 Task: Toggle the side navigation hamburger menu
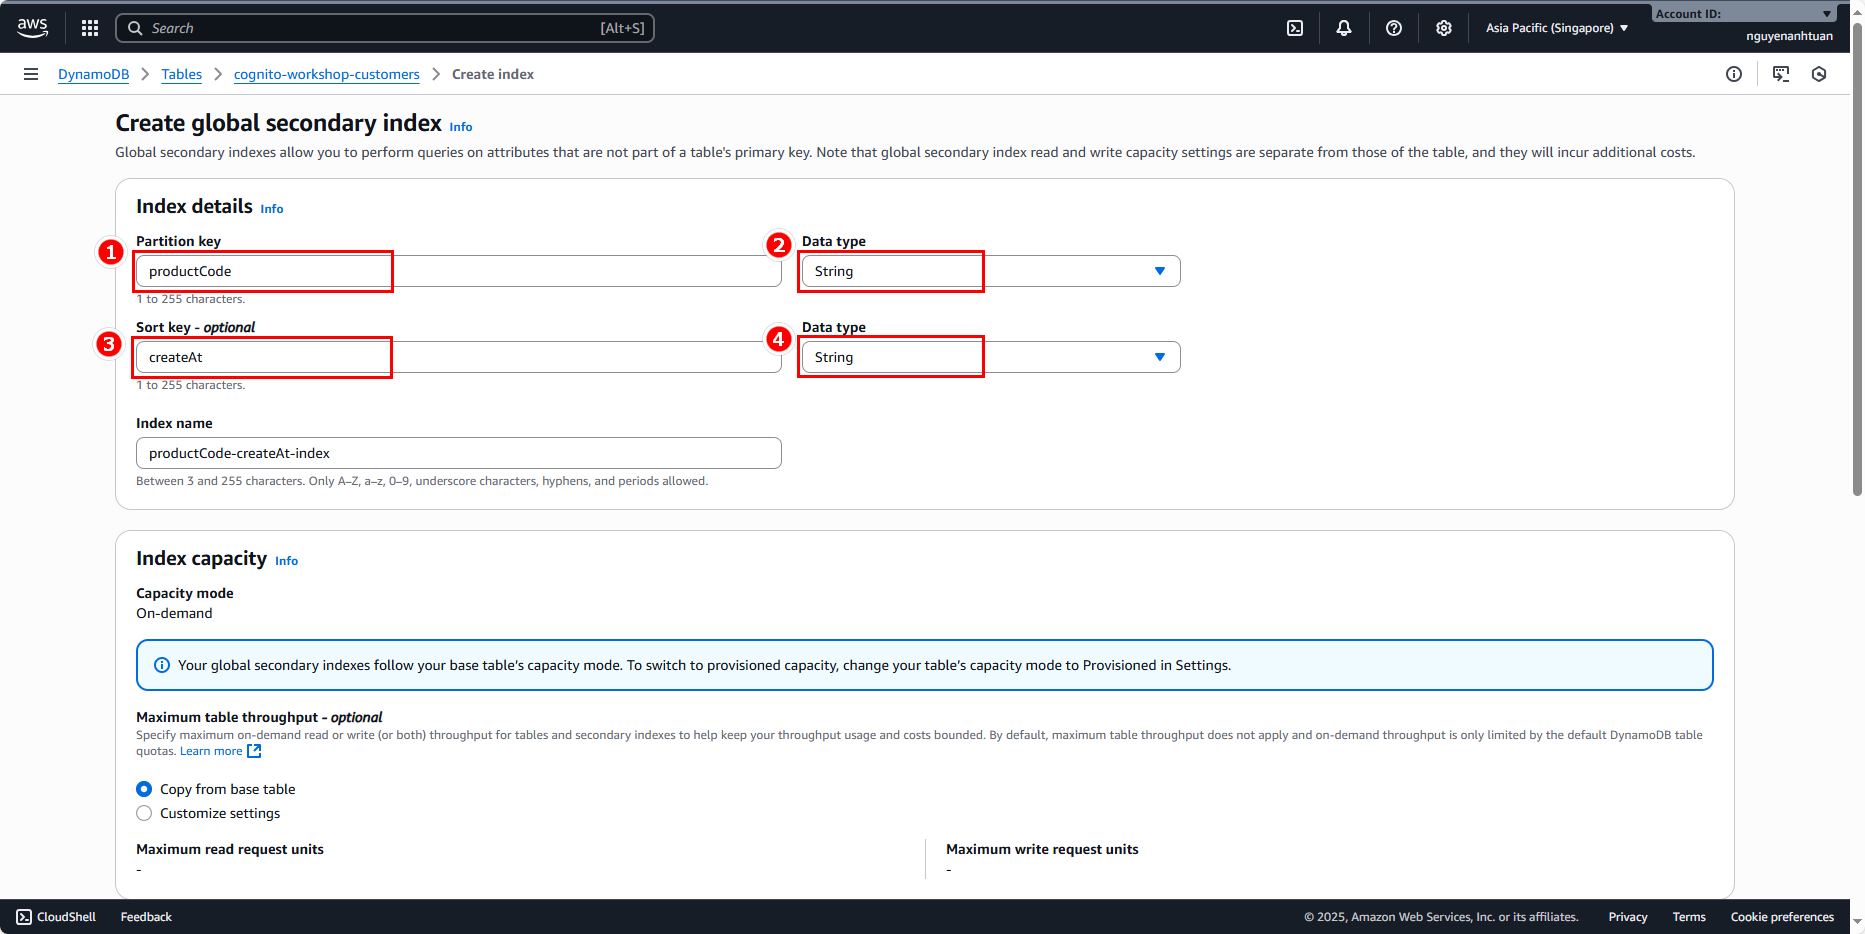pyautogui.click(x=31, y=74)
